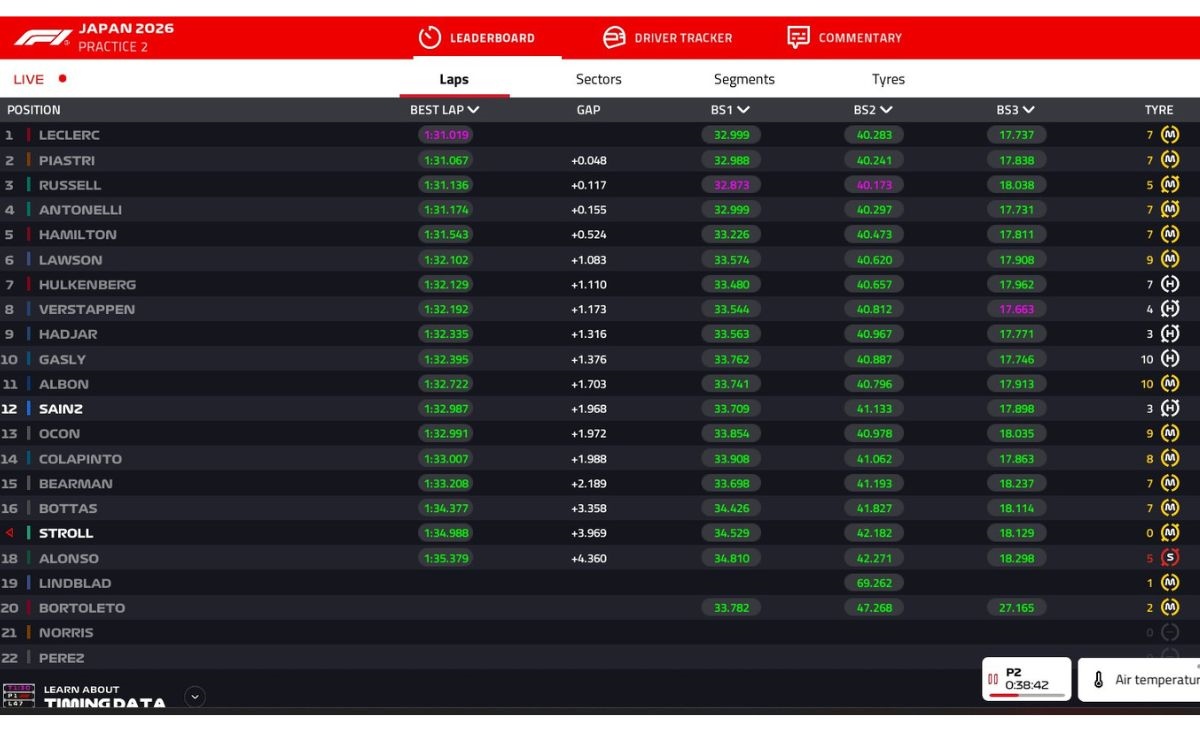The image size is (1200, 729).
Task: Click Verstappen's hard tyre compound icon
Action: [x=1169, y=308]
